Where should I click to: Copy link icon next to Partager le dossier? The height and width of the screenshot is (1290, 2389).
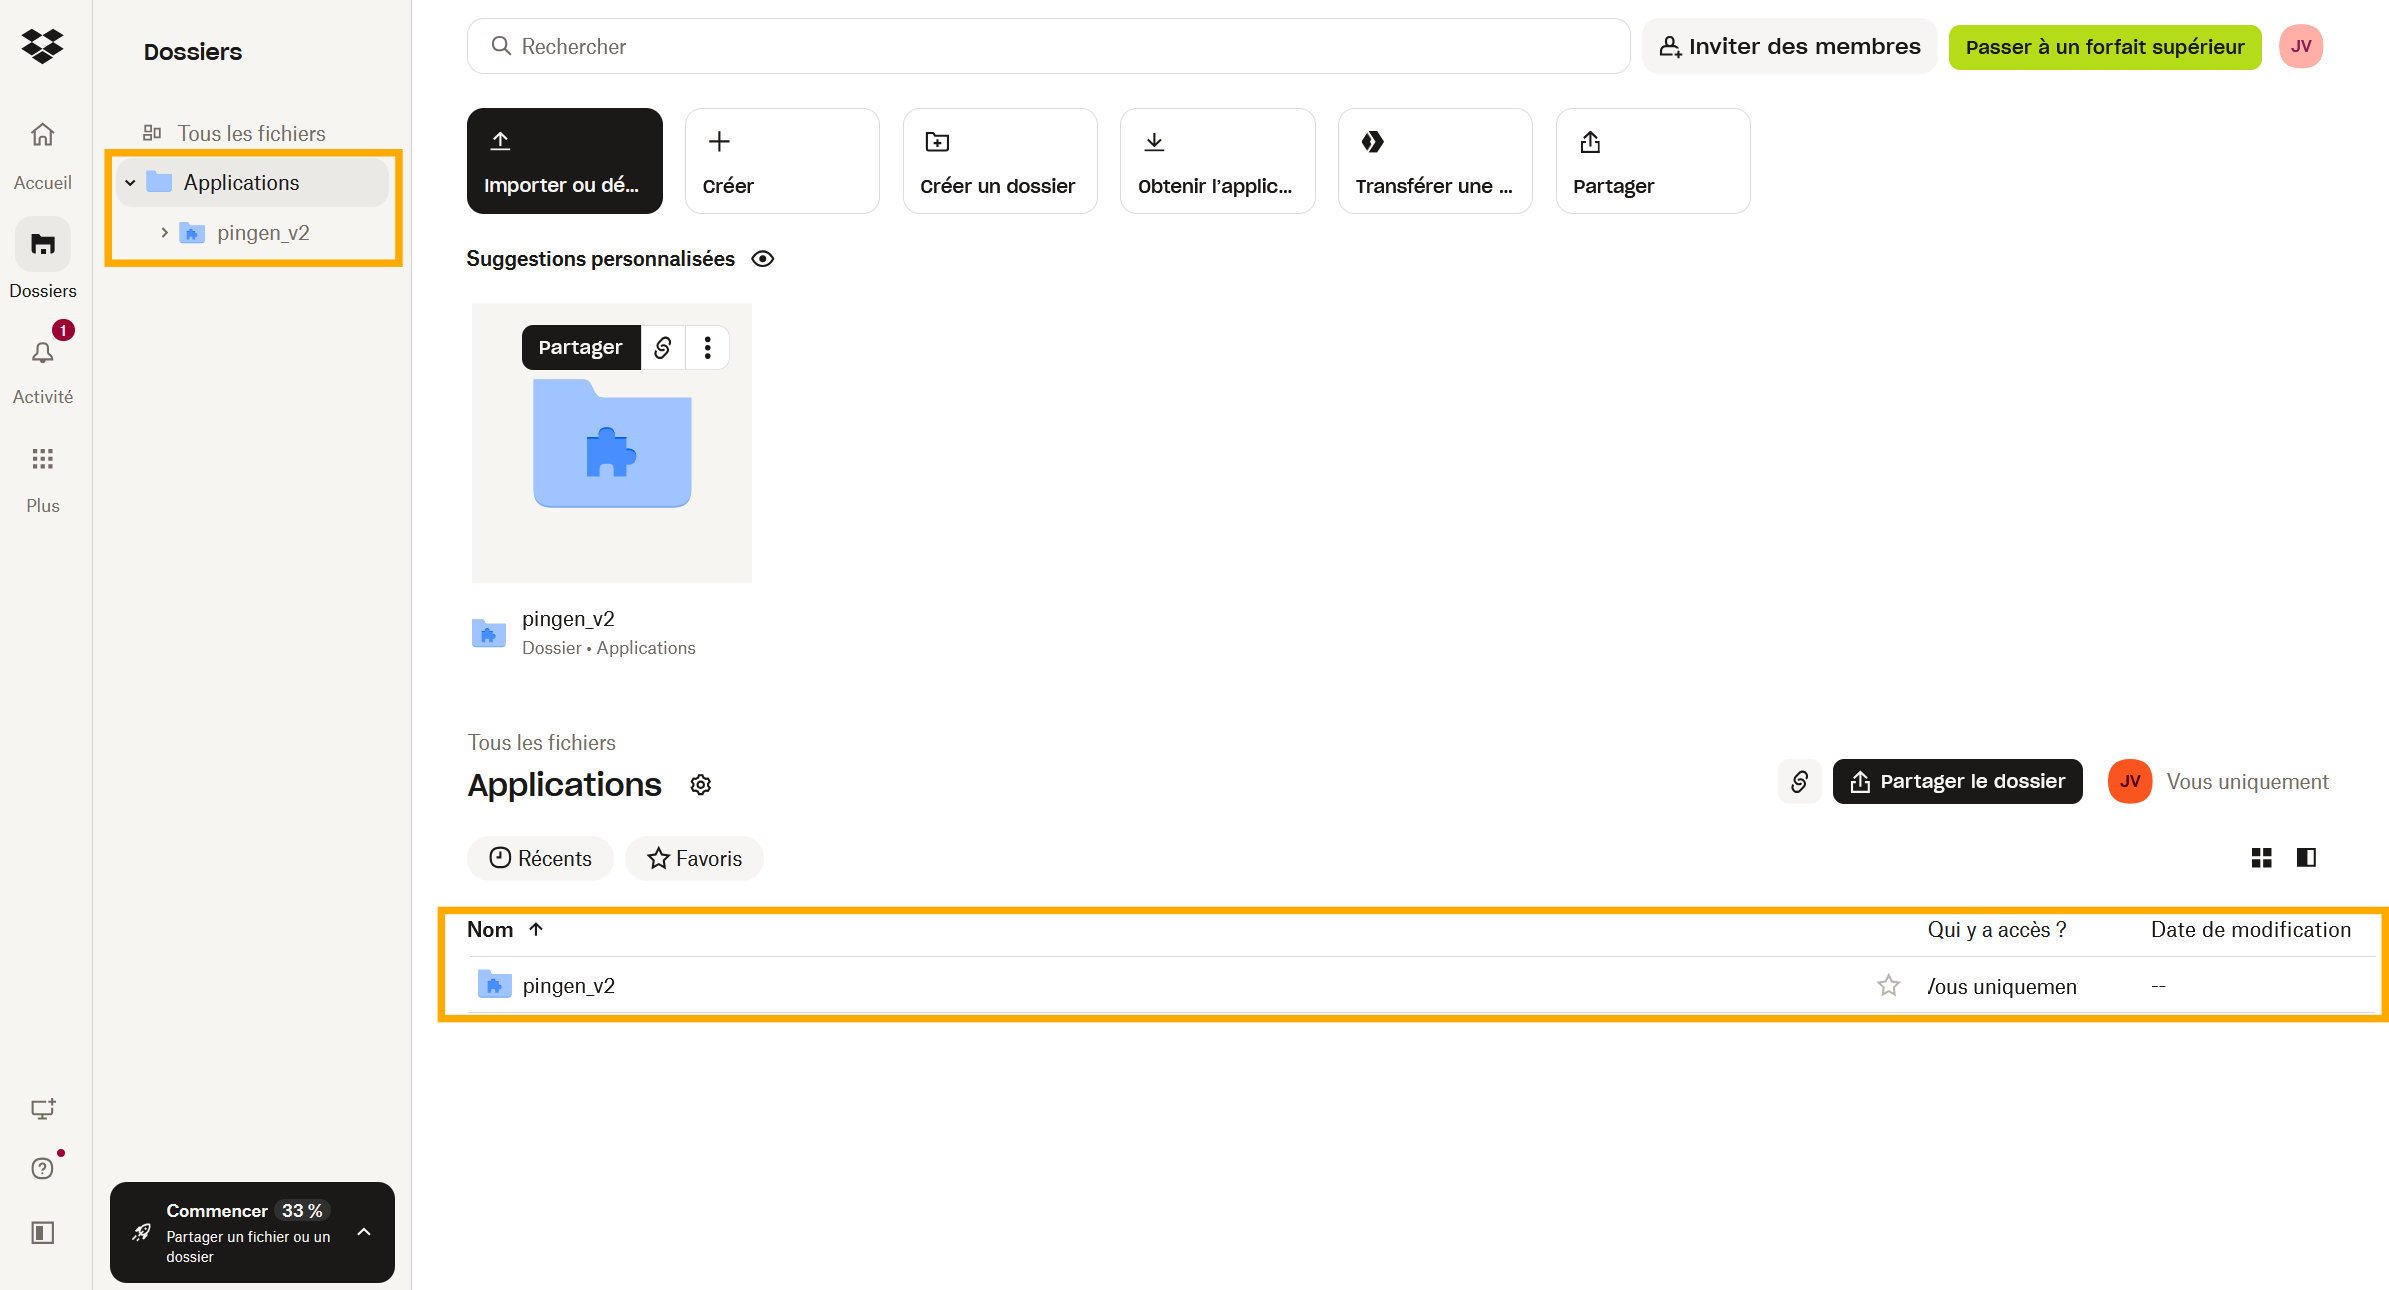click(x=1799, y=781)
